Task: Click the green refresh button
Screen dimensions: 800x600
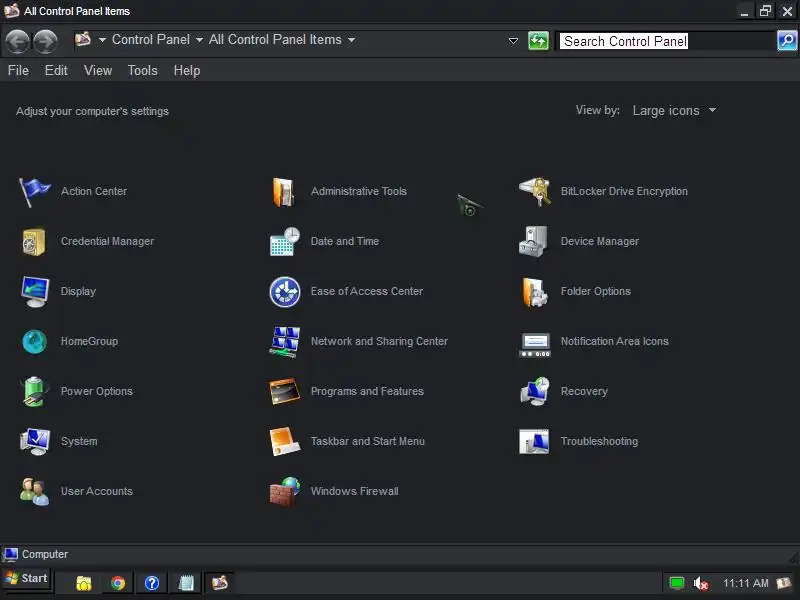Action: coord(538,40)
